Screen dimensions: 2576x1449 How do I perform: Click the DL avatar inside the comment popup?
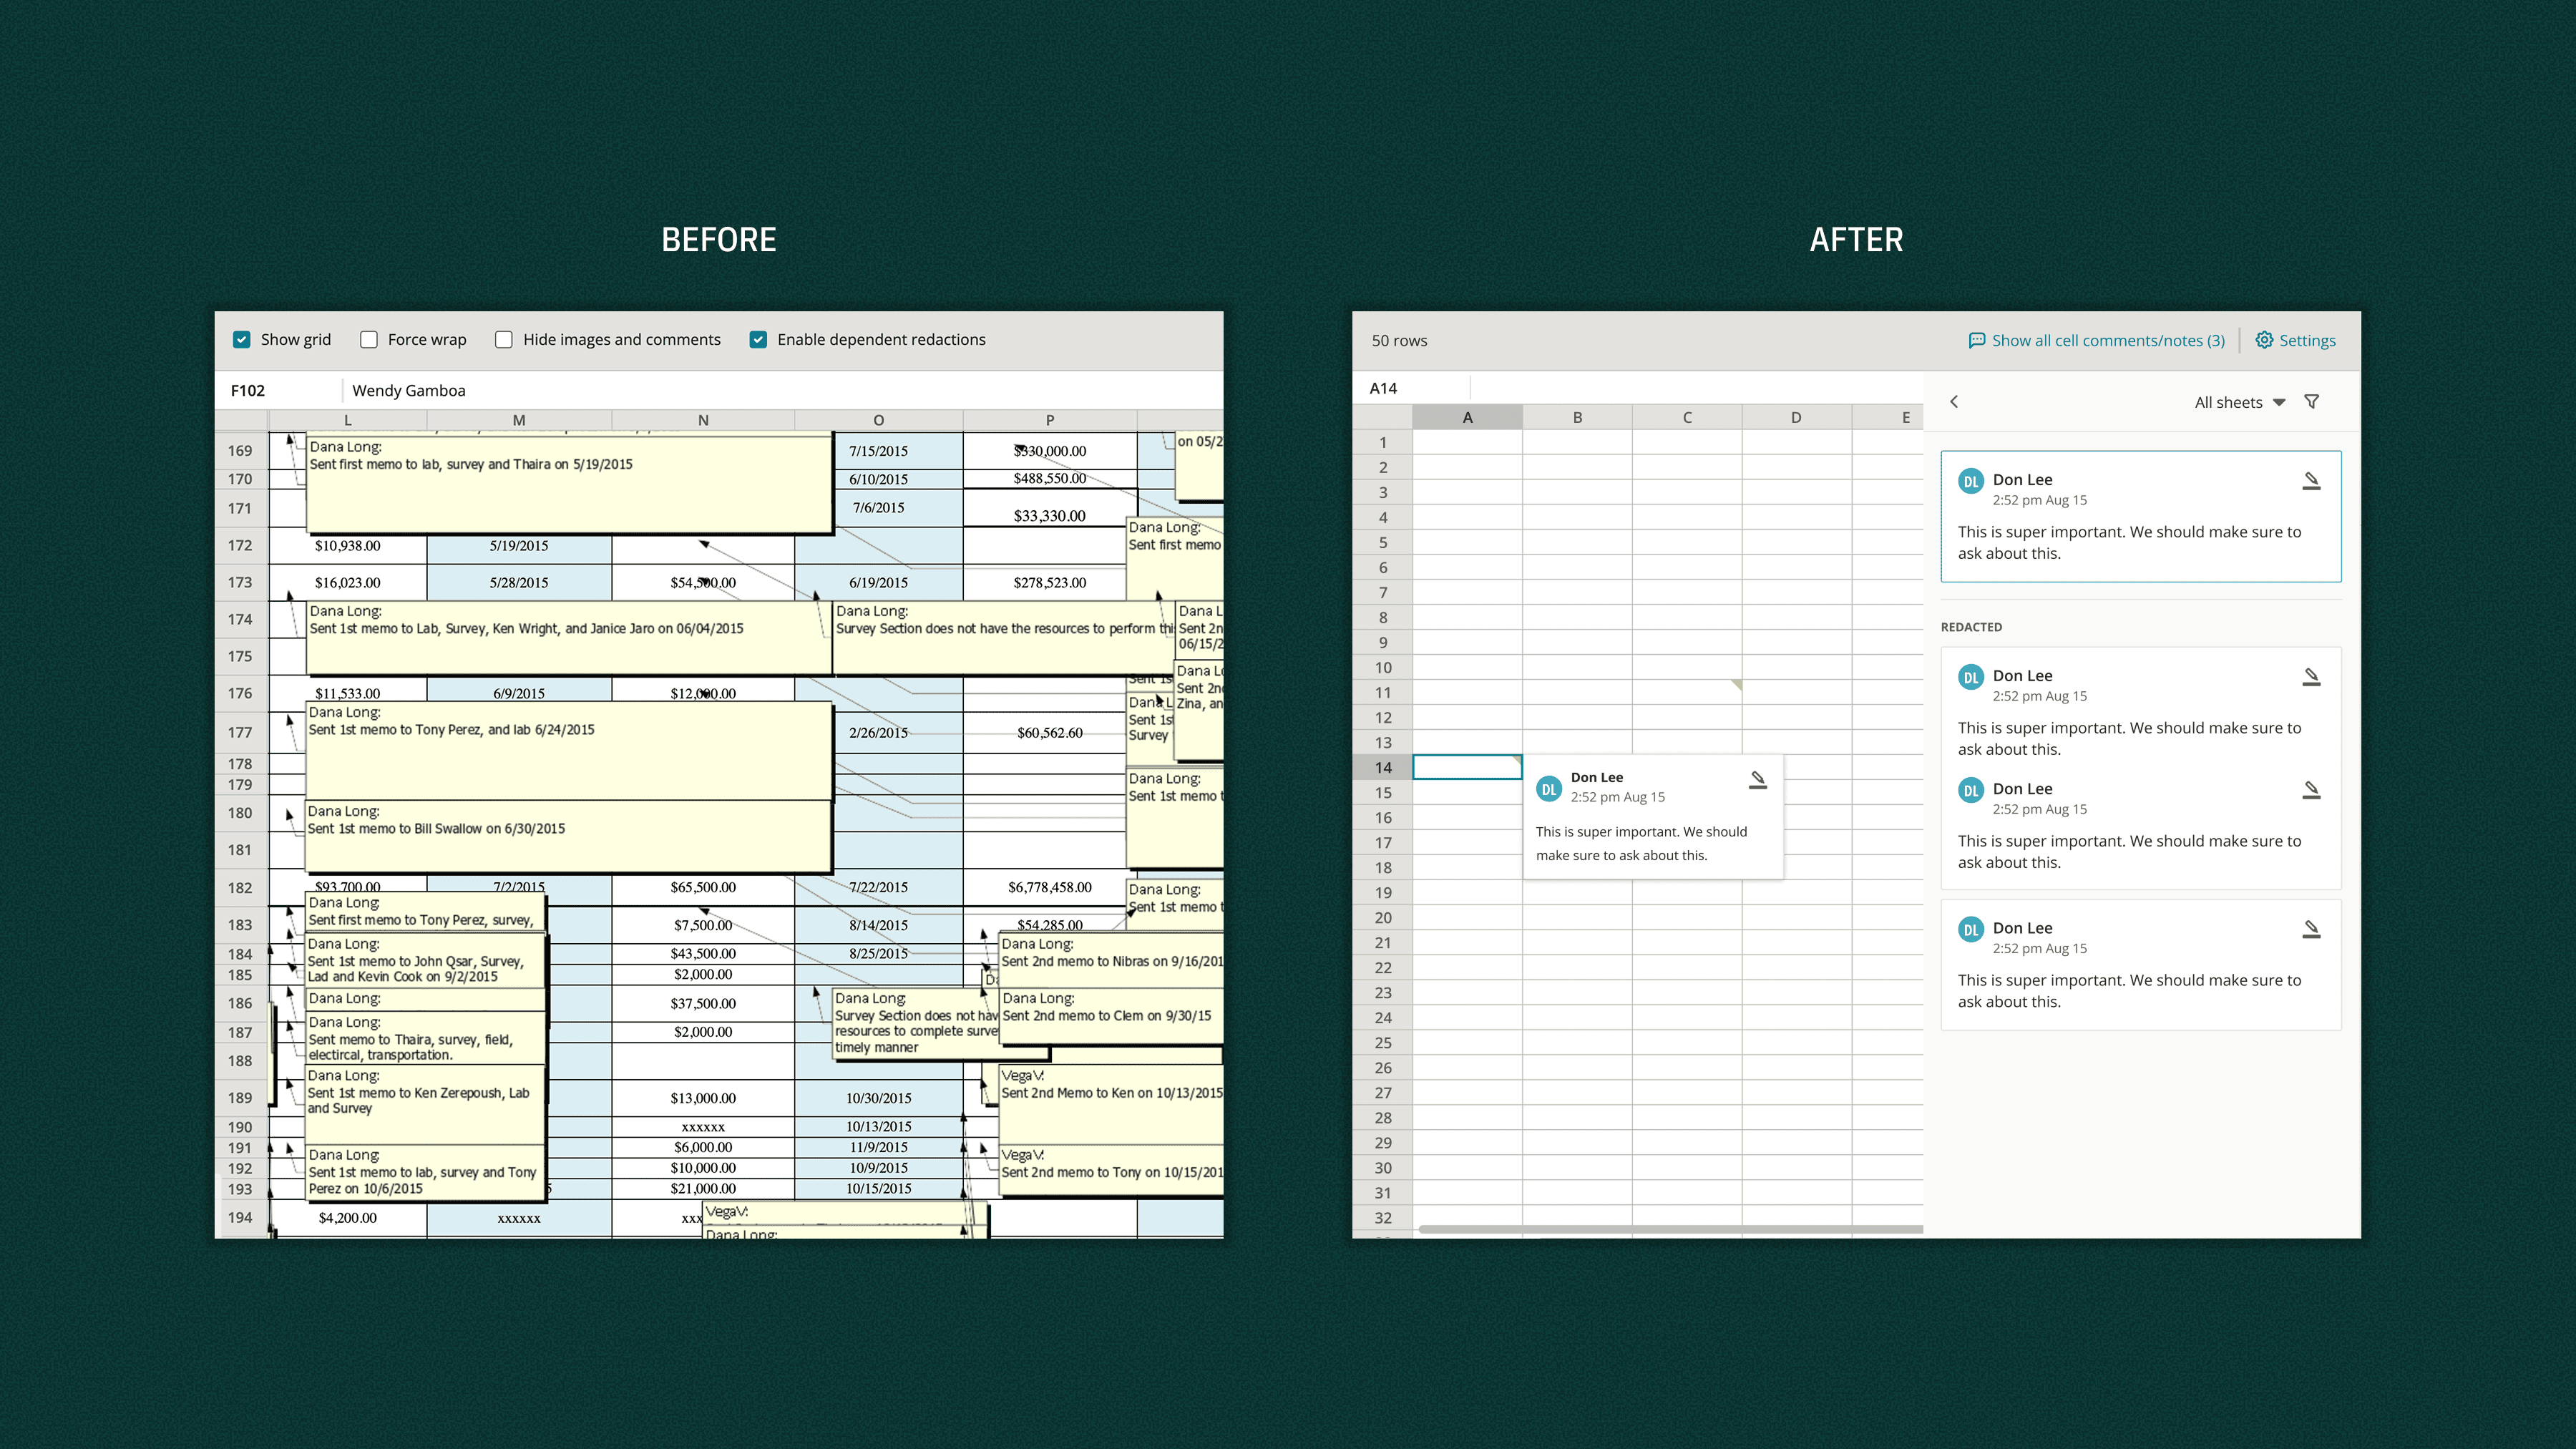pos(1548,788)
